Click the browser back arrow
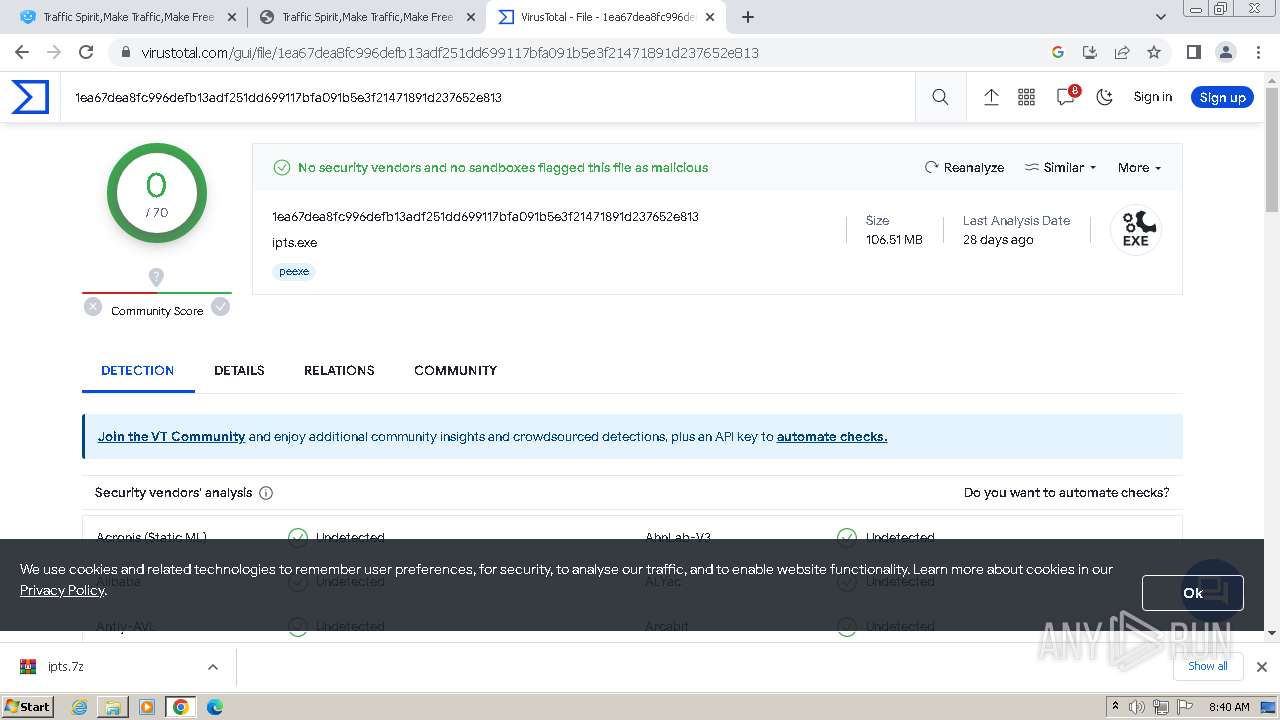 pyautogui.click(x=22, y=52)
